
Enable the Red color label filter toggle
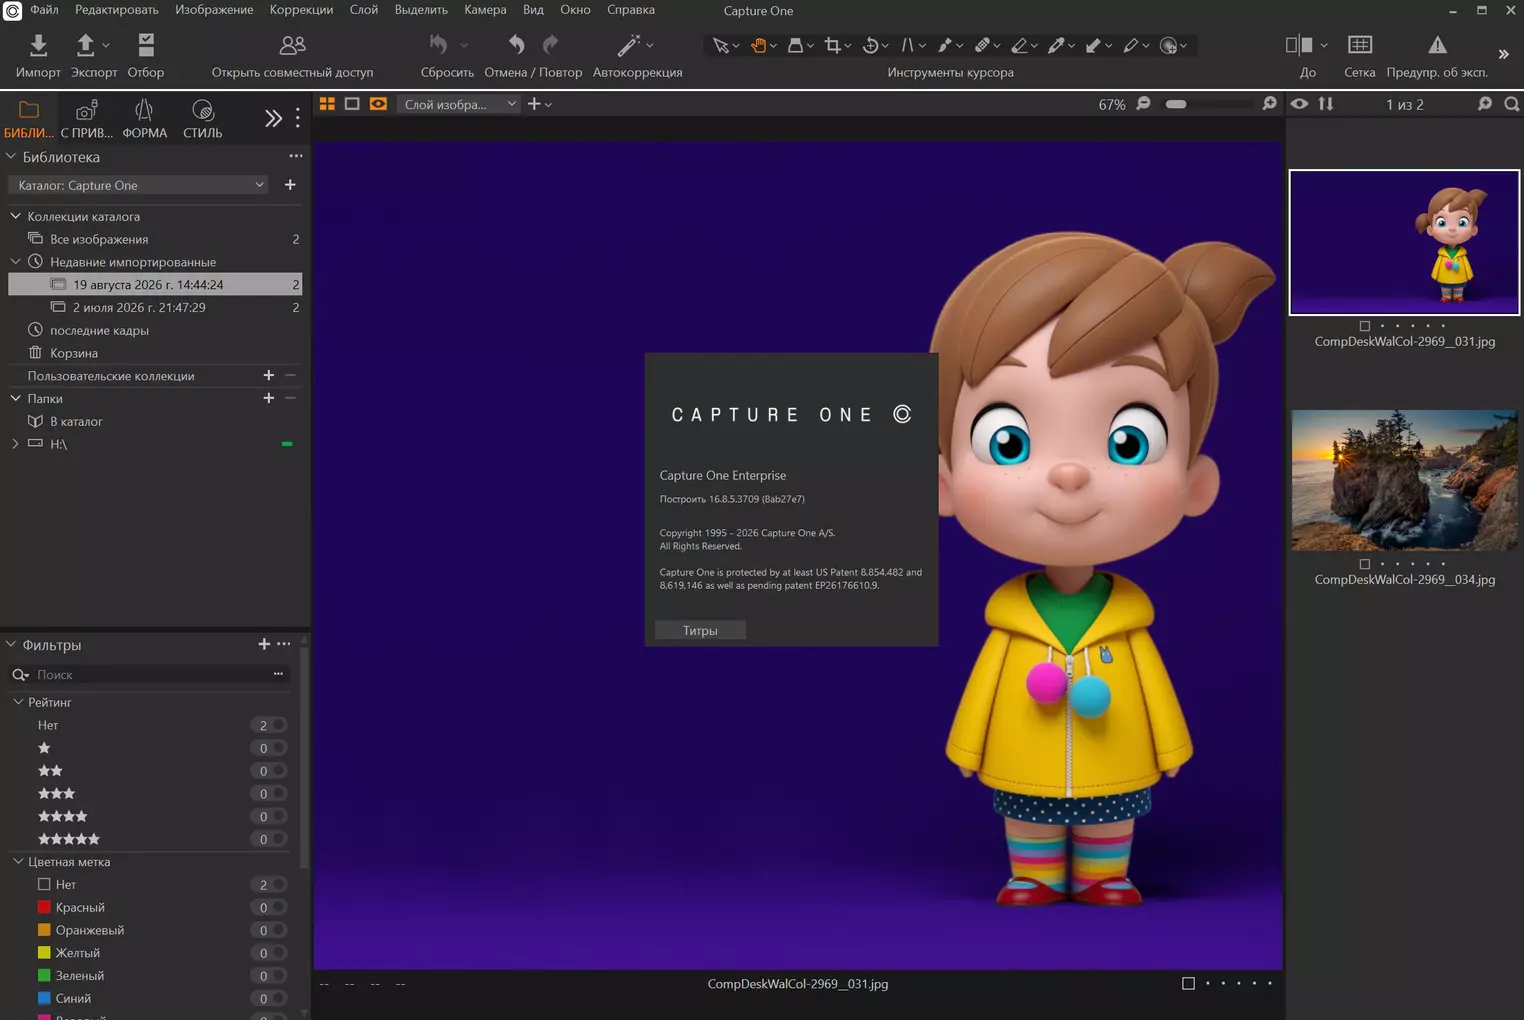click(278, 908)
